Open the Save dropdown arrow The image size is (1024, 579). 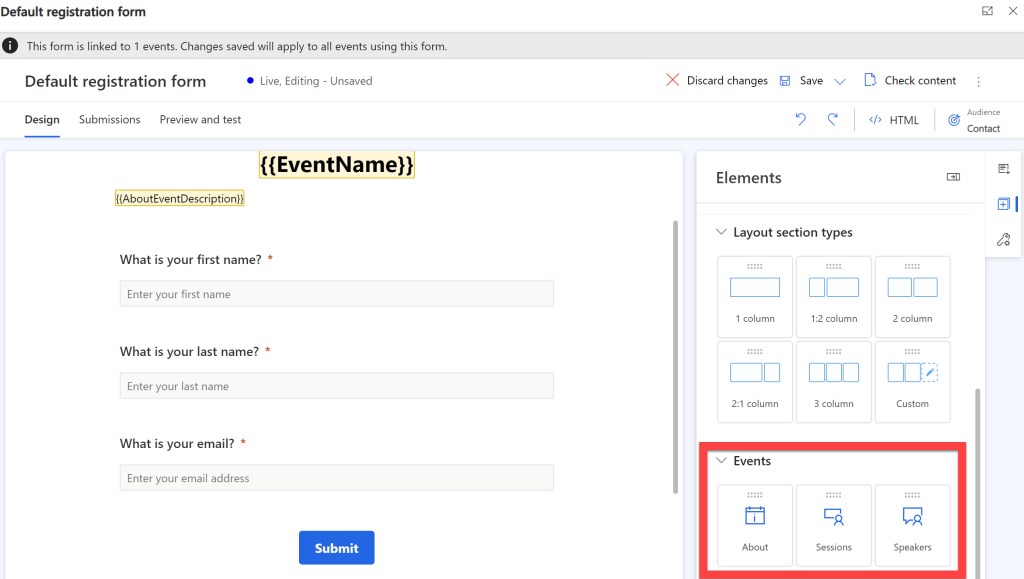click(x=840, y=81)
